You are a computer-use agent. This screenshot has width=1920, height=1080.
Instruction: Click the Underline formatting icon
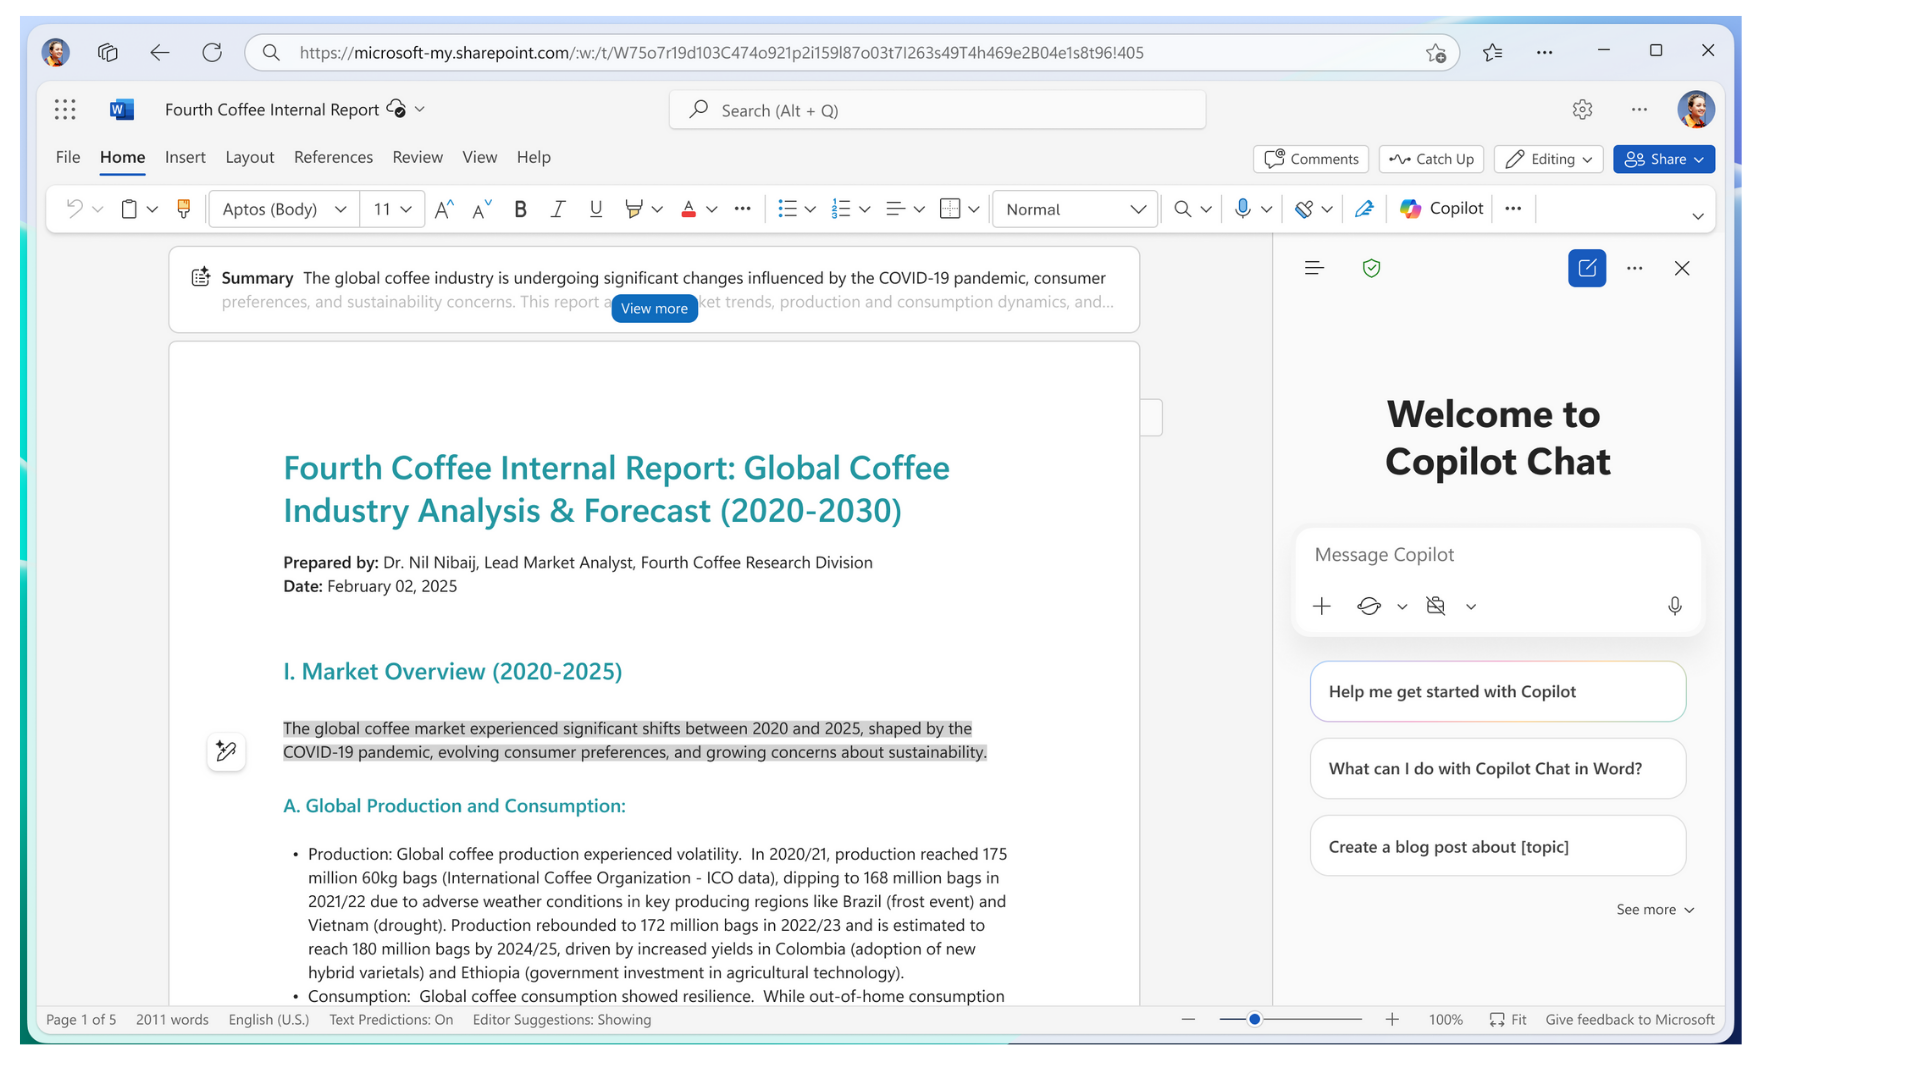(x=596, y=209)
